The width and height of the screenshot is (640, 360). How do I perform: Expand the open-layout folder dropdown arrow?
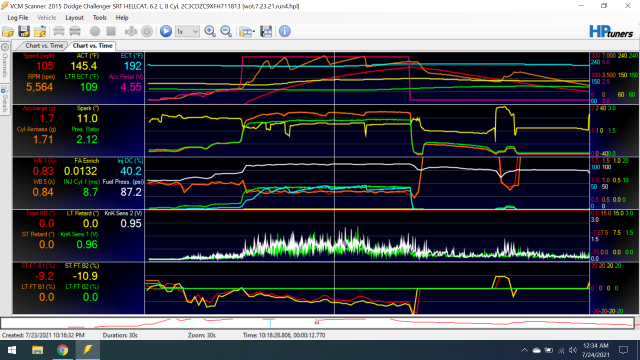253,31
